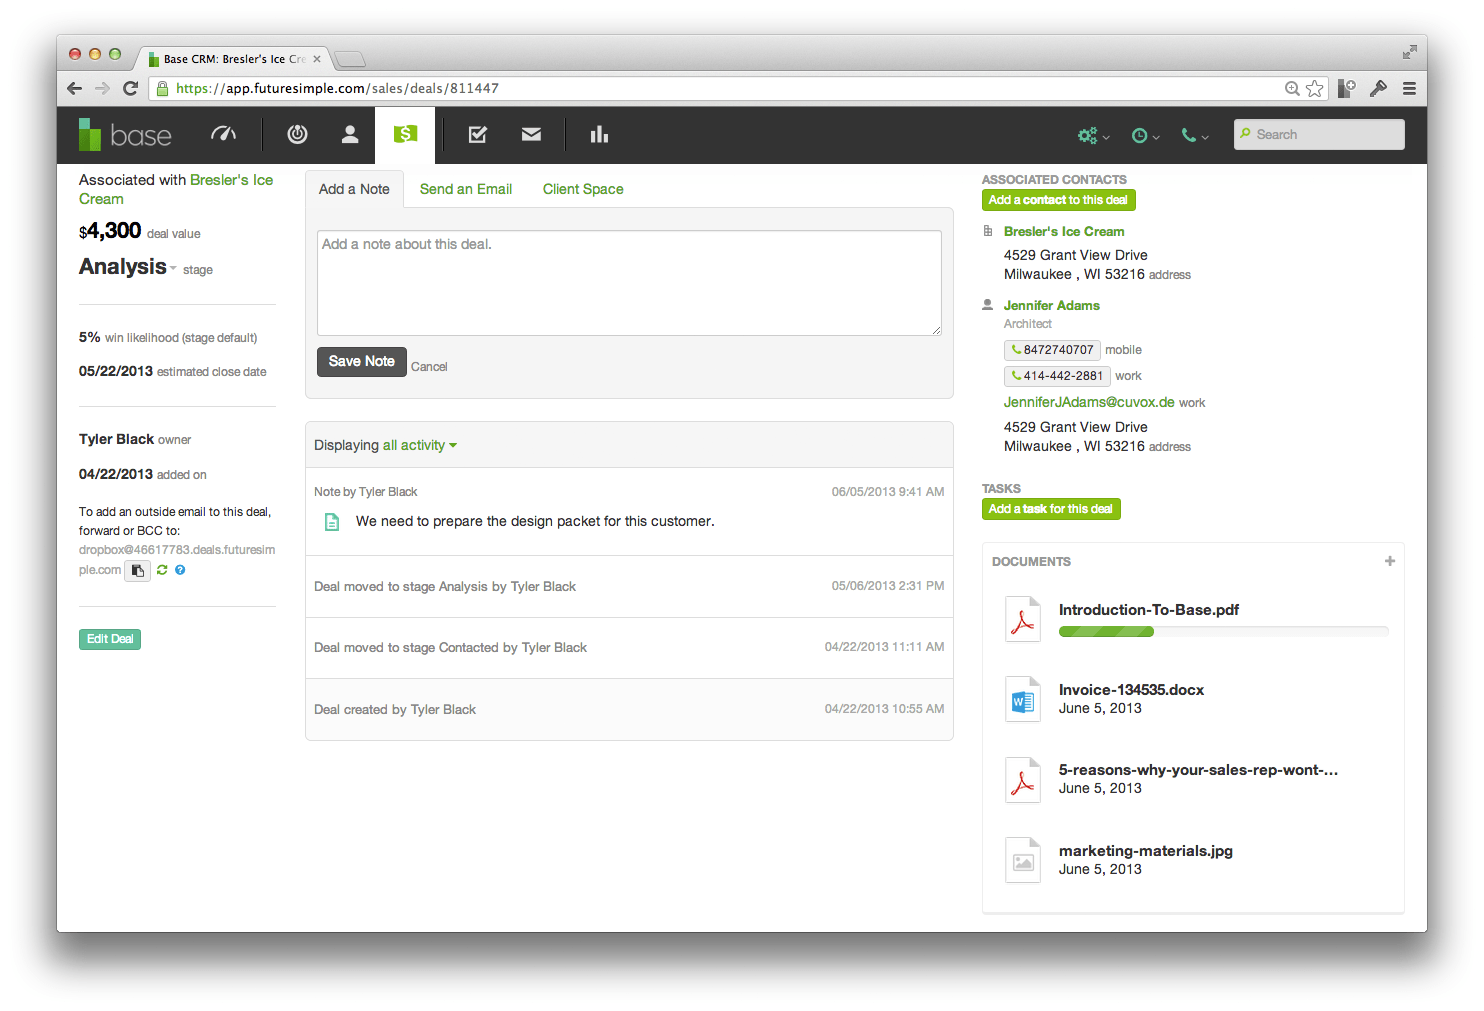Email JenniferJAdams@cuvox.de

tap(1089, 402)
